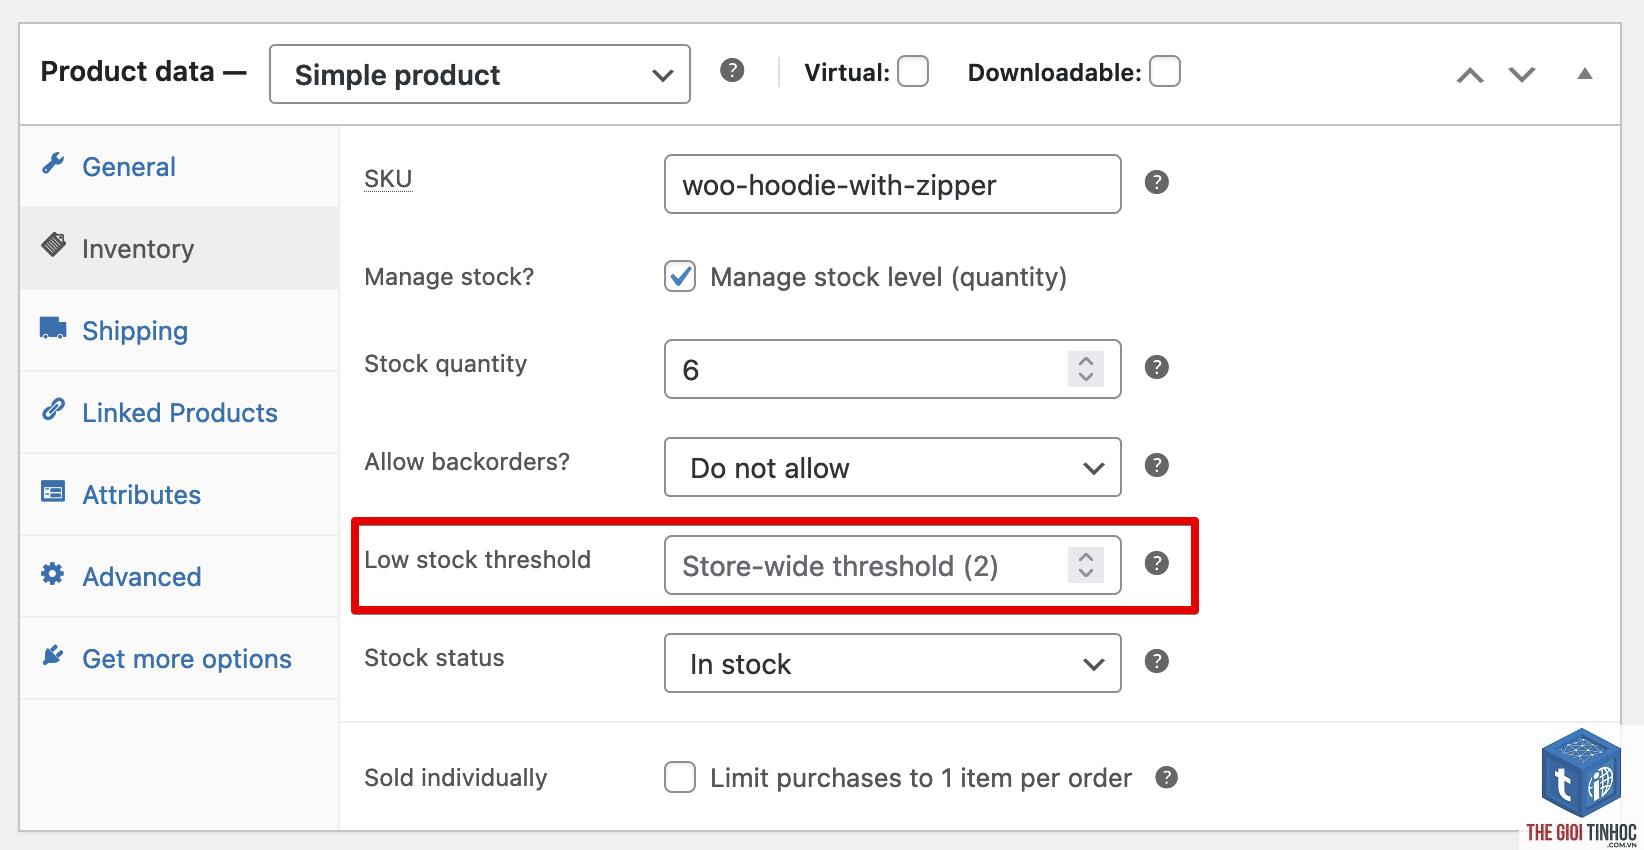This screenshot has height=850, width=1644.
Task: Check Limit purchases to 1 item
Action: pos(680,777)
